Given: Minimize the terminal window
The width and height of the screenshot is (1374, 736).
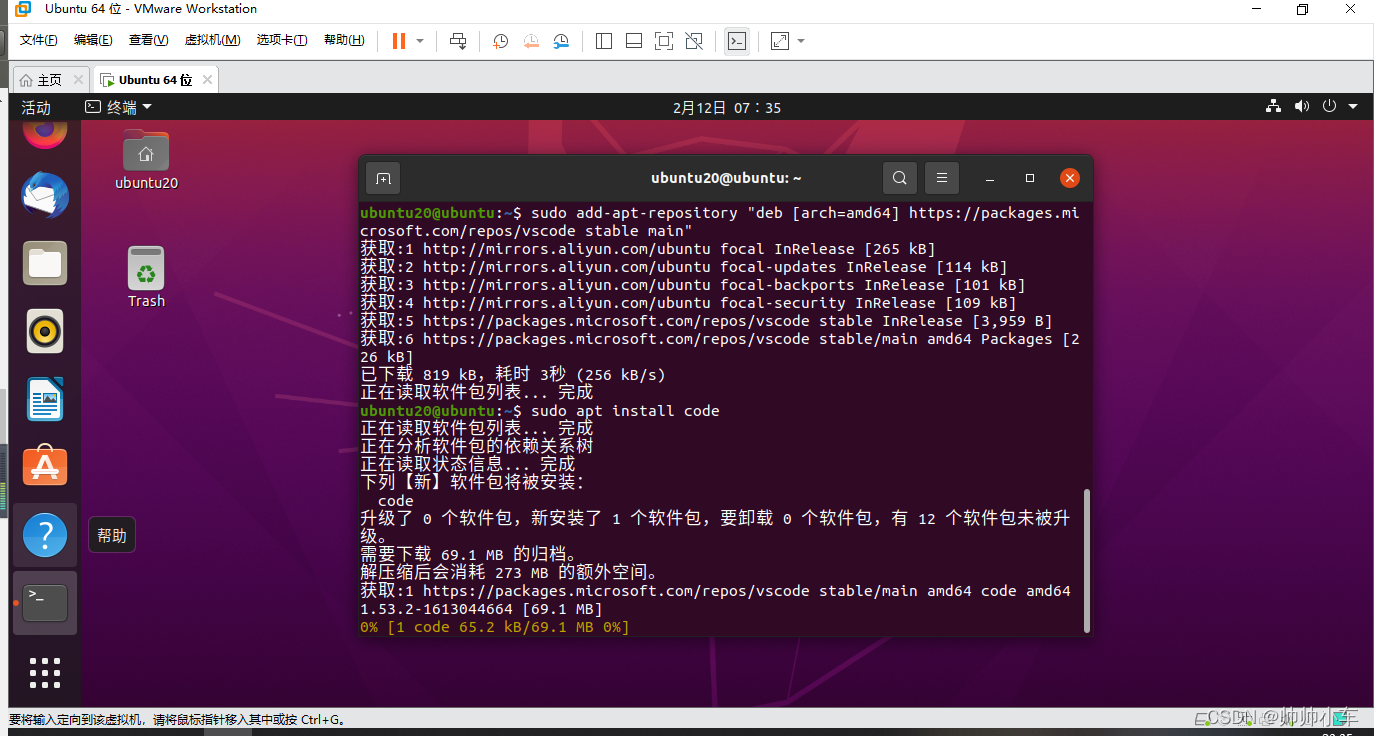Looking at the screenshot, I should point(990,178).
